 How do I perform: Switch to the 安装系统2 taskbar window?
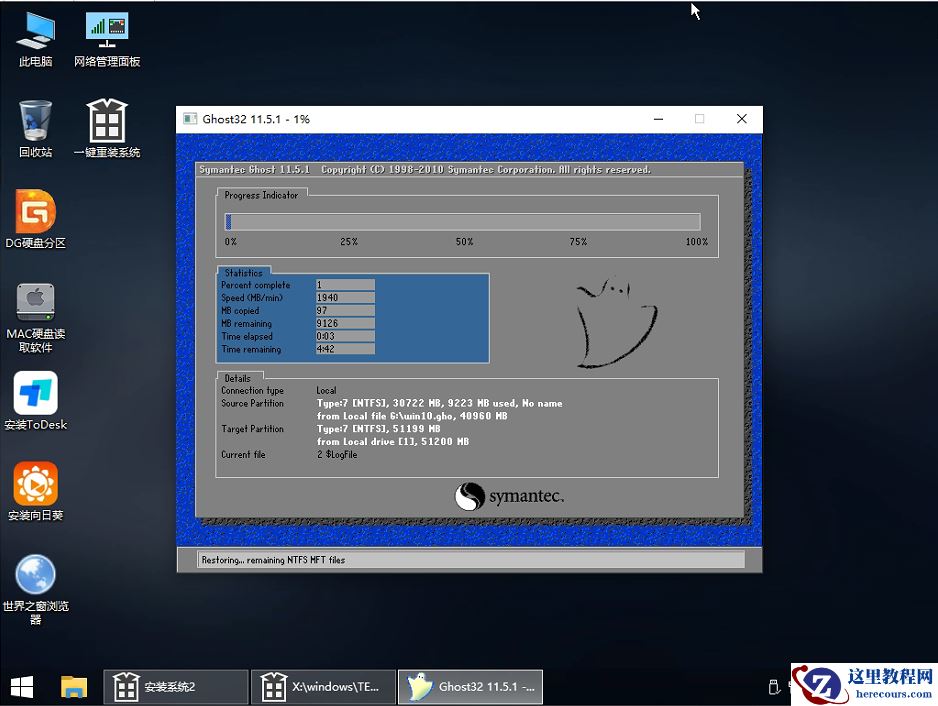(175, 687)
